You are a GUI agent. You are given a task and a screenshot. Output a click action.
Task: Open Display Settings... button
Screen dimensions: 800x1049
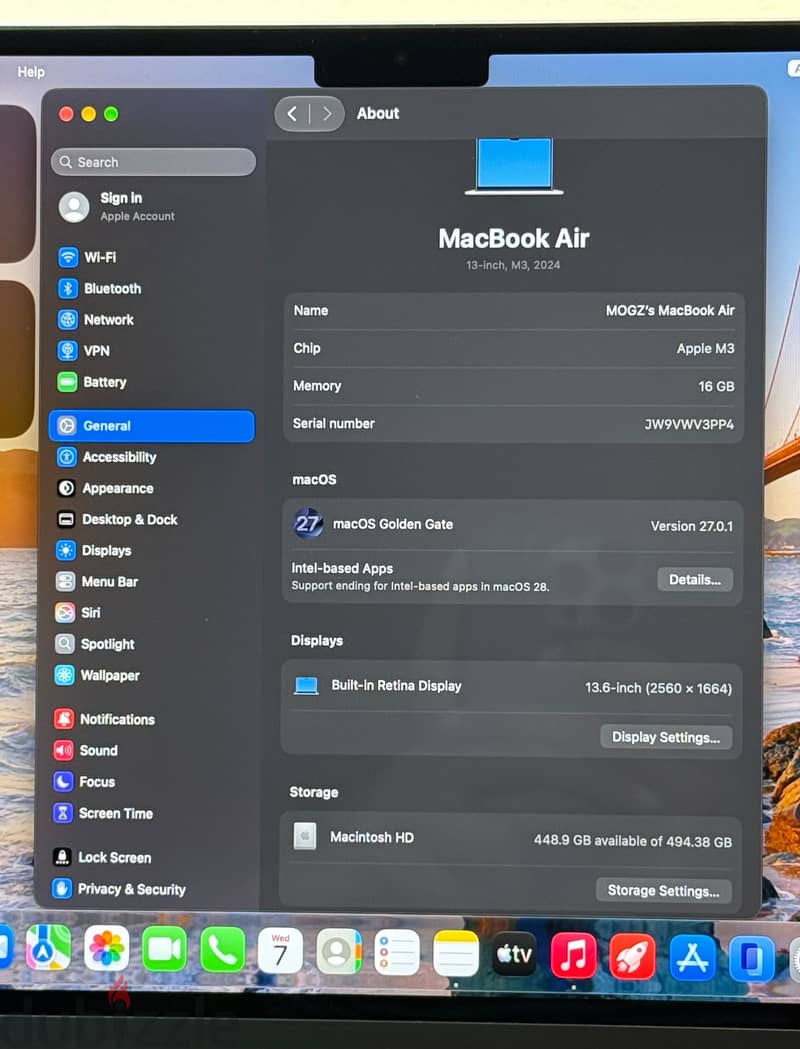pos(666,737)
